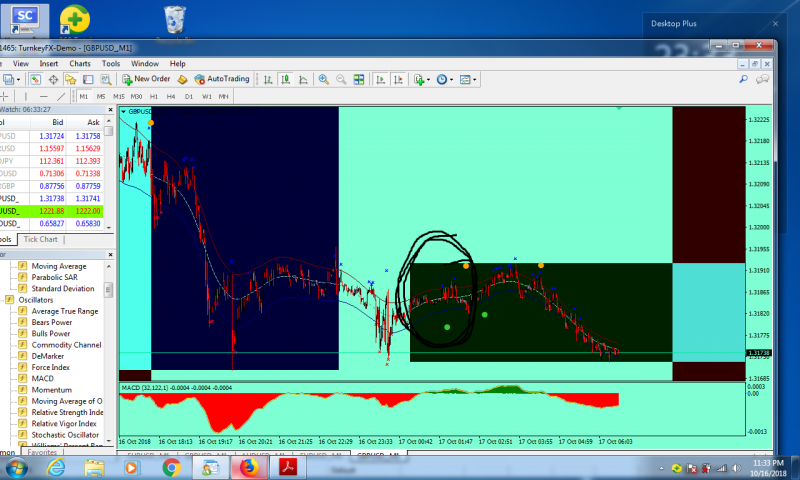This screenshot has width=800, height=480.
Task: Select the H1 timeframe button
Action: (154, 96)
